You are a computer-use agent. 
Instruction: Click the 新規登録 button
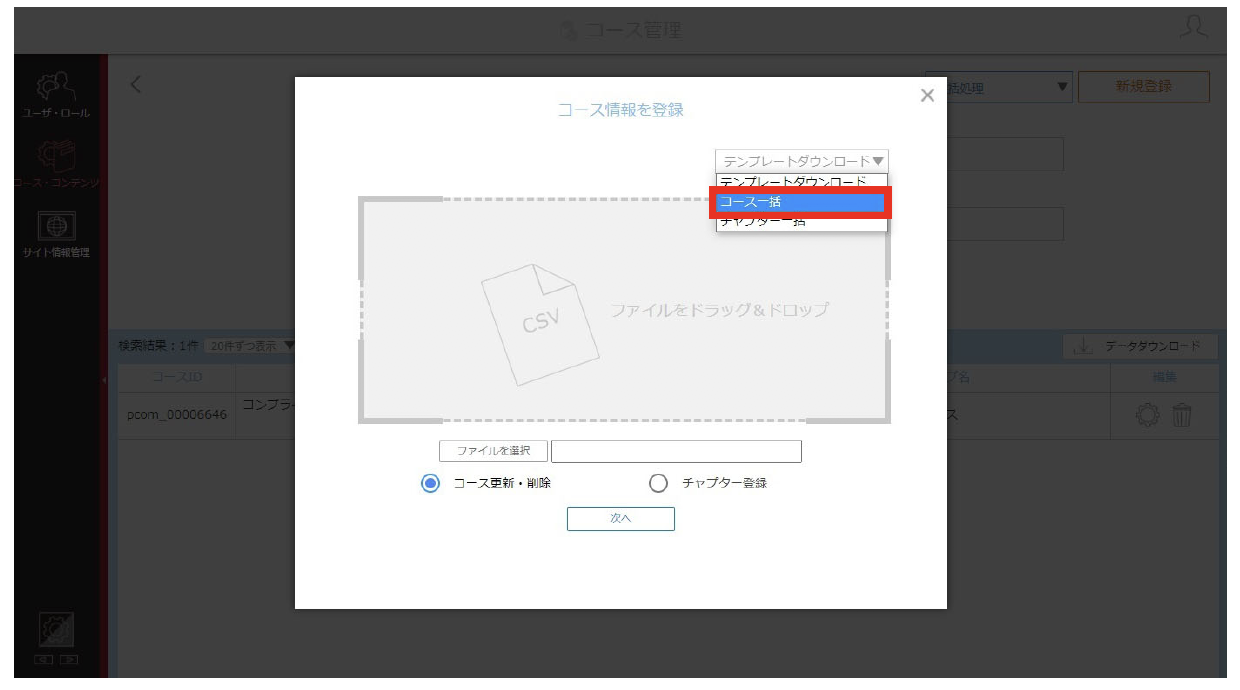pos(1144,87)
